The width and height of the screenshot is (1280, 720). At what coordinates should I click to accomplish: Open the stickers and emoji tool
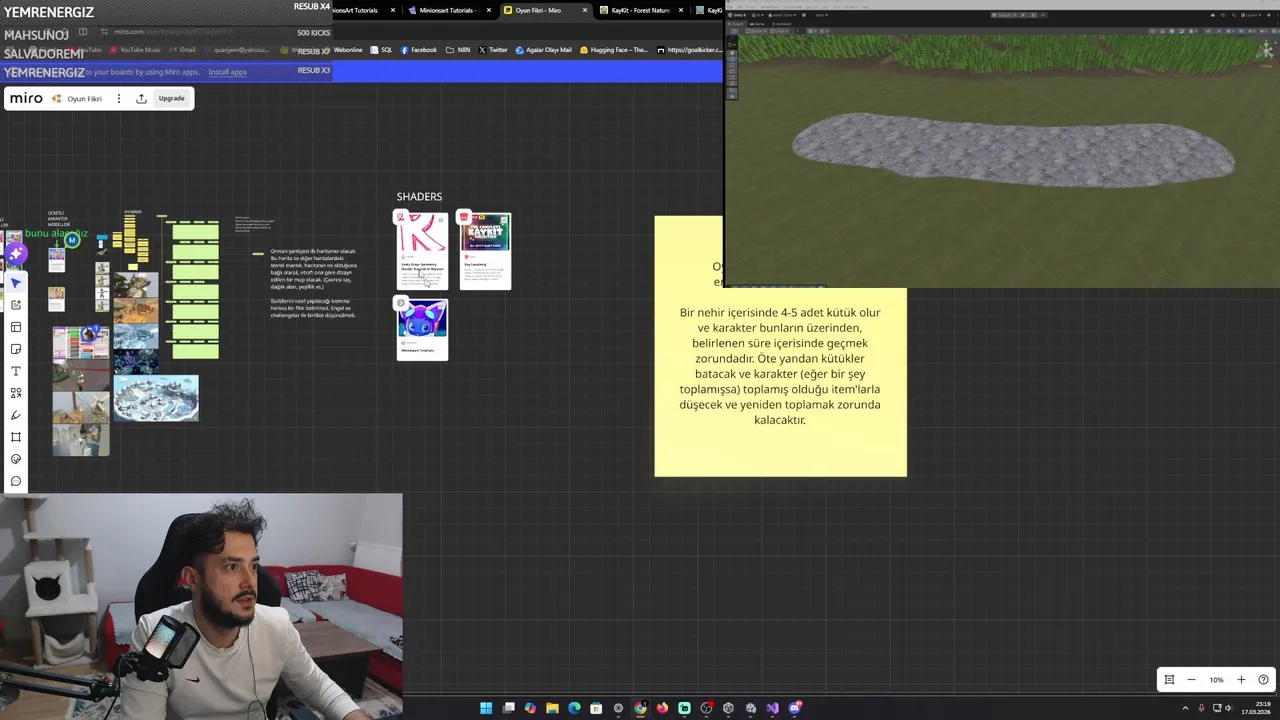[16, 459]
